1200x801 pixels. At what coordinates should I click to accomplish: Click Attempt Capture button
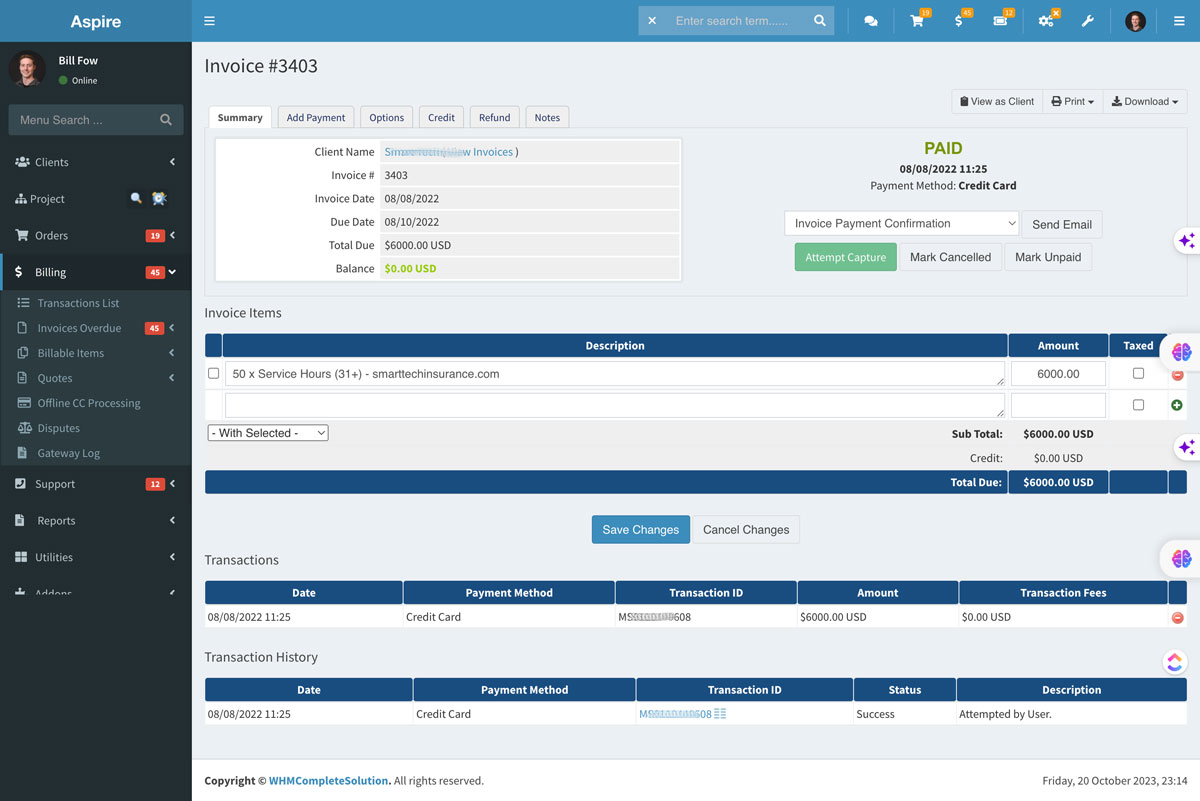click(x=846, y=257)
